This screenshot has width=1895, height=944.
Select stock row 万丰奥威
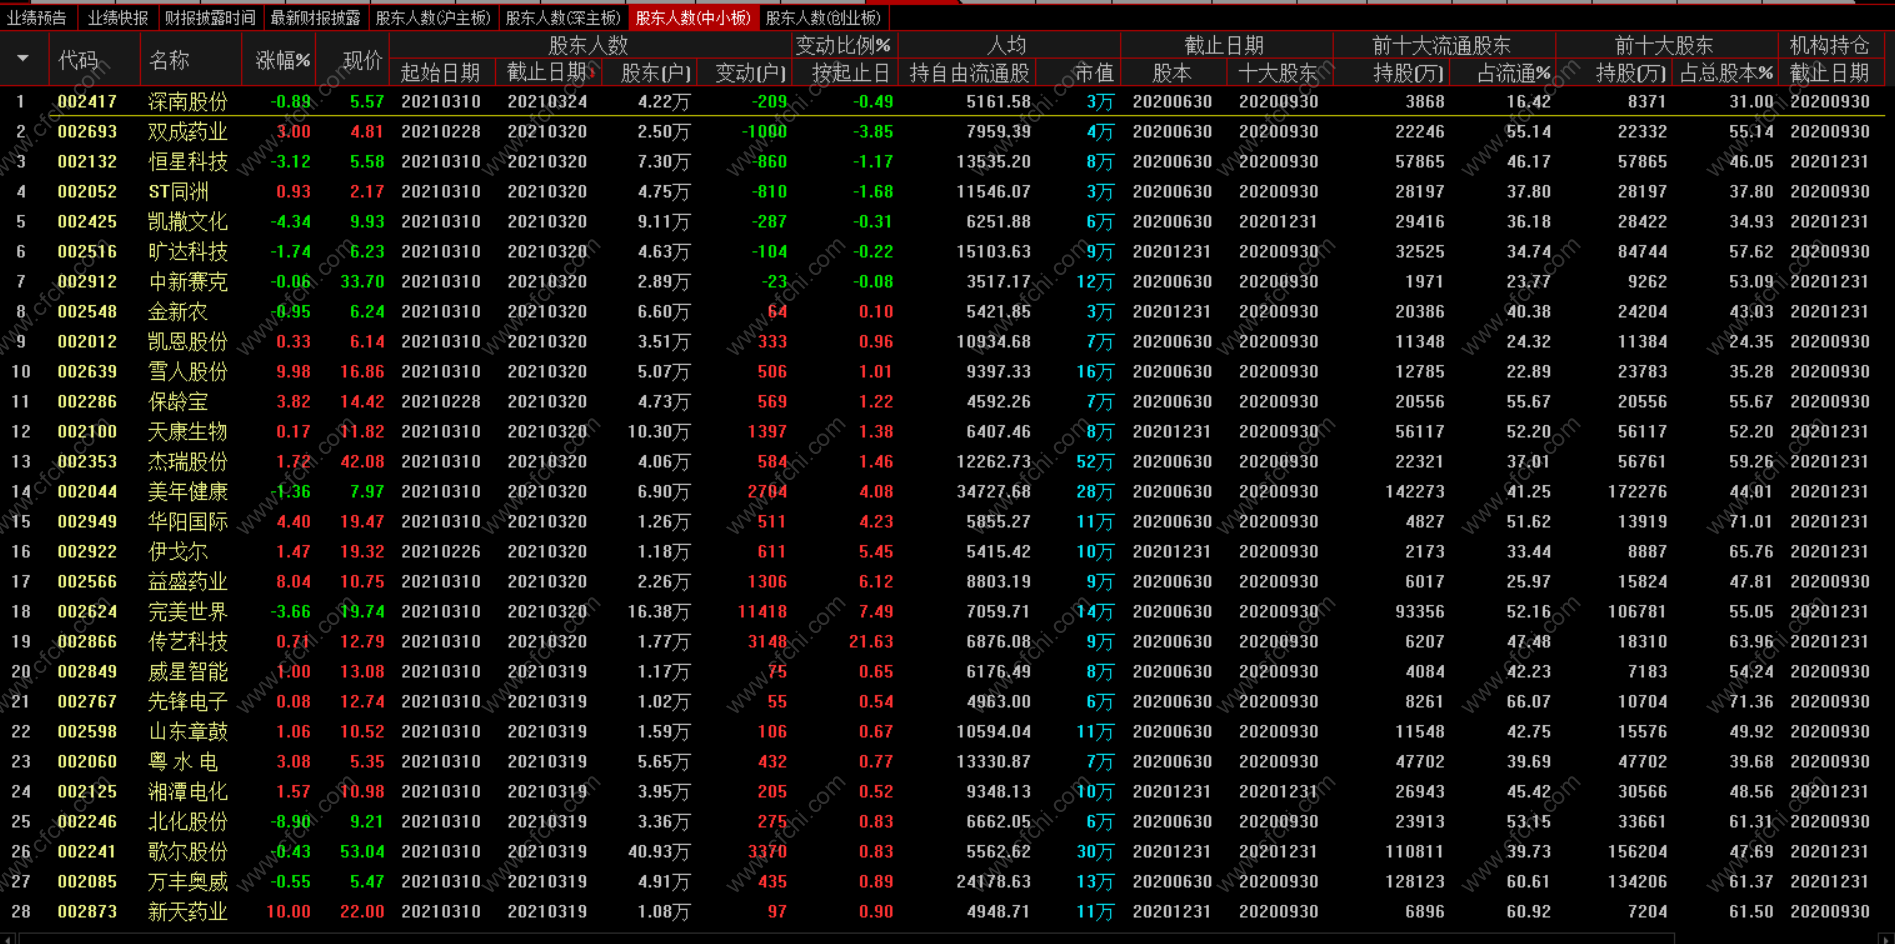pyautogui.click(x=942, y=882)
